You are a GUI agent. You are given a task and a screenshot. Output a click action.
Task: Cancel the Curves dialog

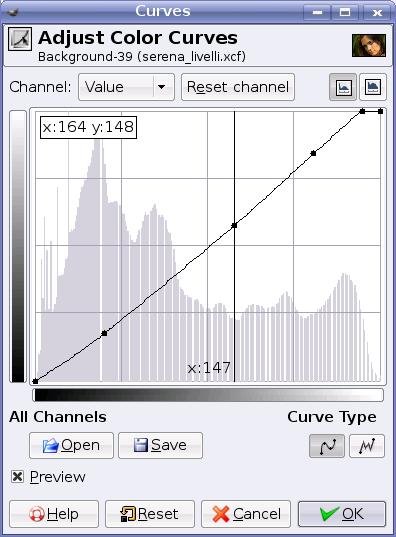tap(246, 514)
